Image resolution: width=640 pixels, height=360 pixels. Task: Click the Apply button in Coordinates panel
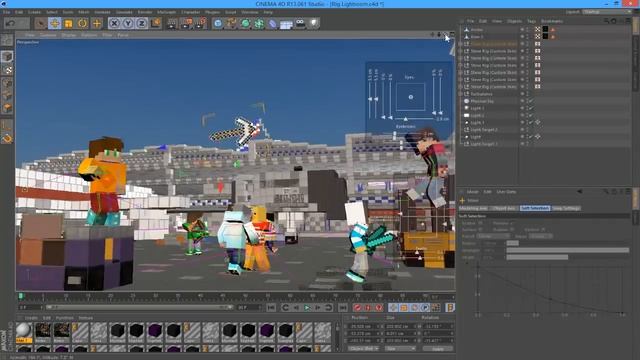[x=438, y=349]
